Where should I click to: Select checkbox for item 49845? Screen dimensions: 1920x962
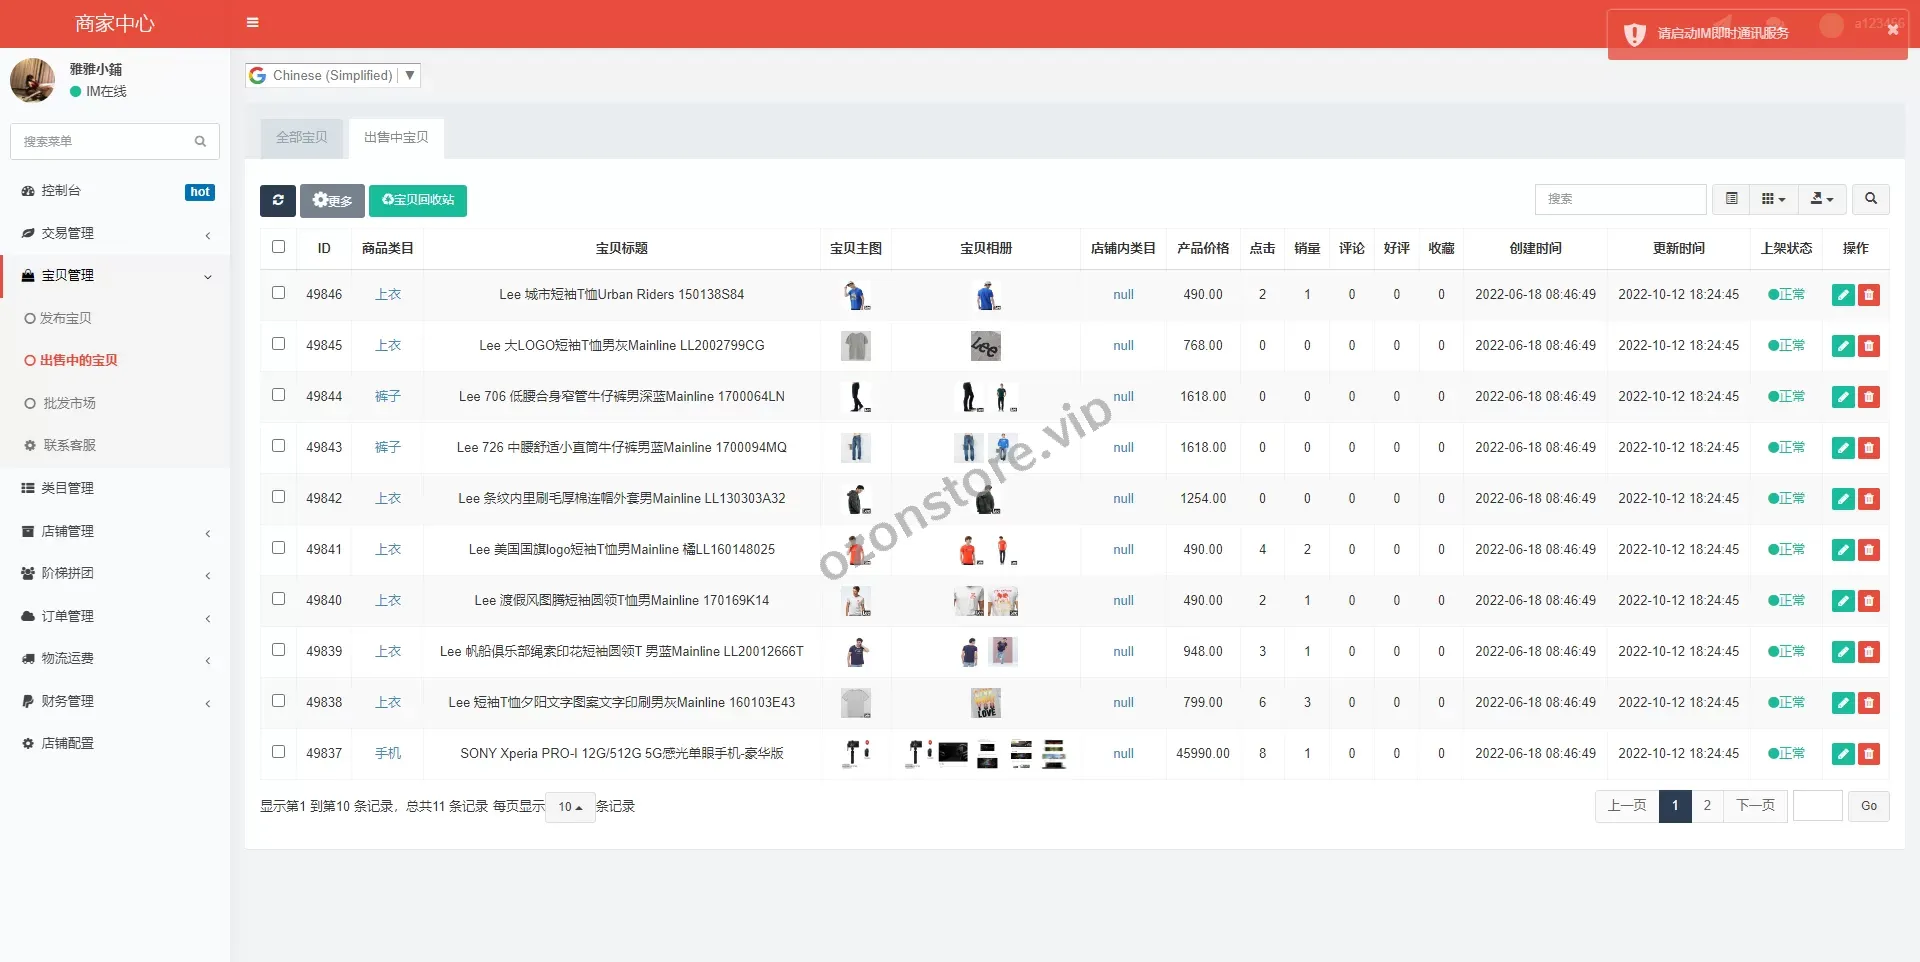(x=278, y=344)
